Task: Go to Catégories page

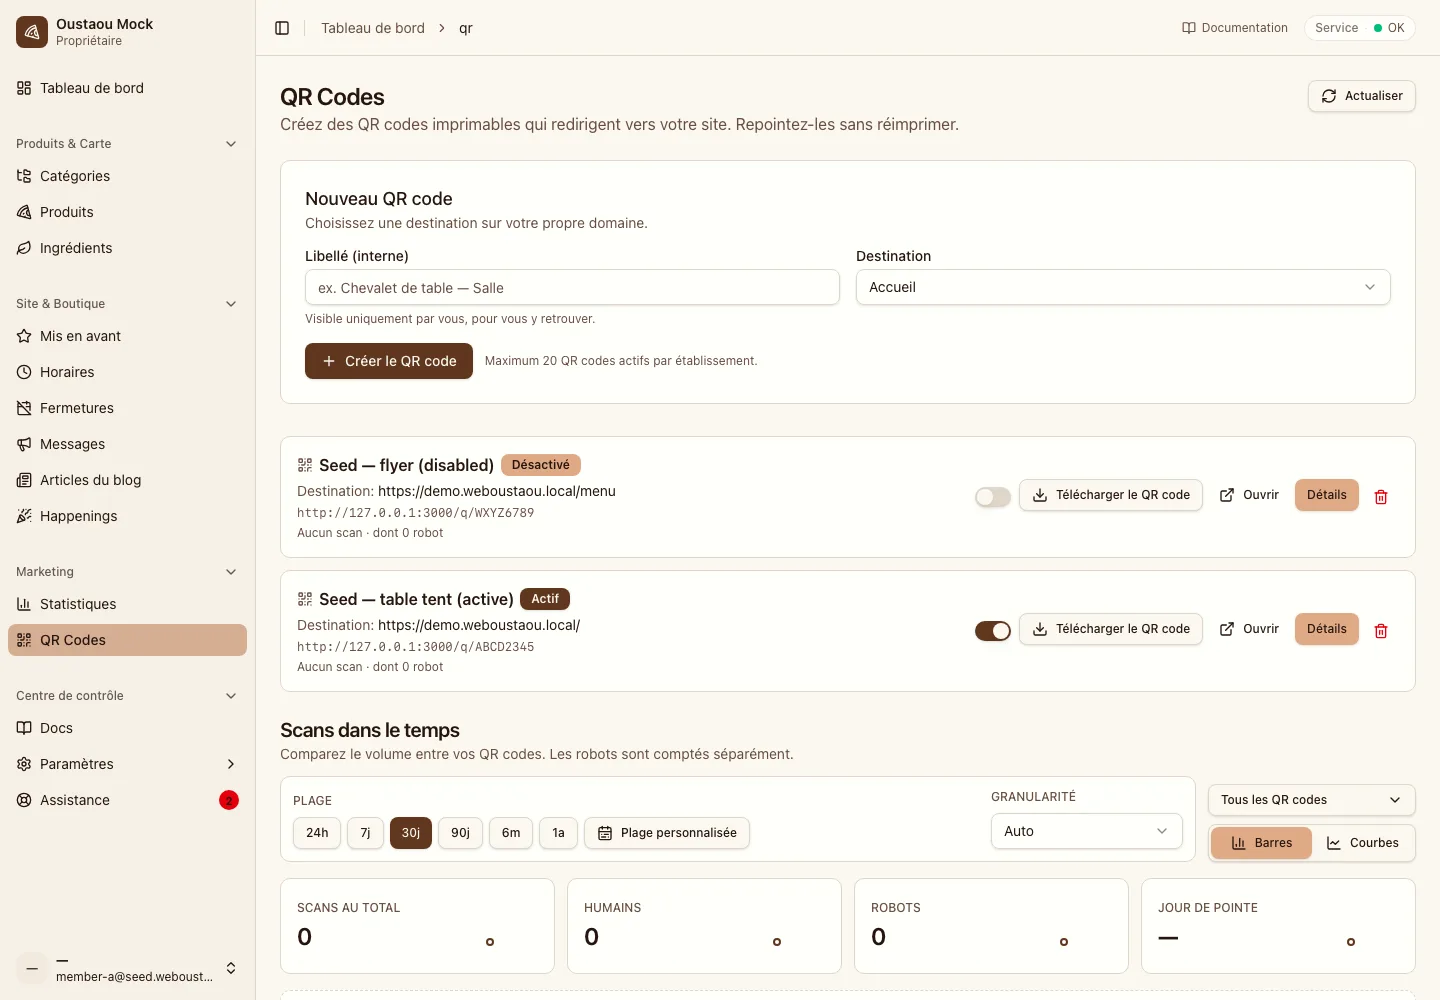Action: [x=127, y=176]
